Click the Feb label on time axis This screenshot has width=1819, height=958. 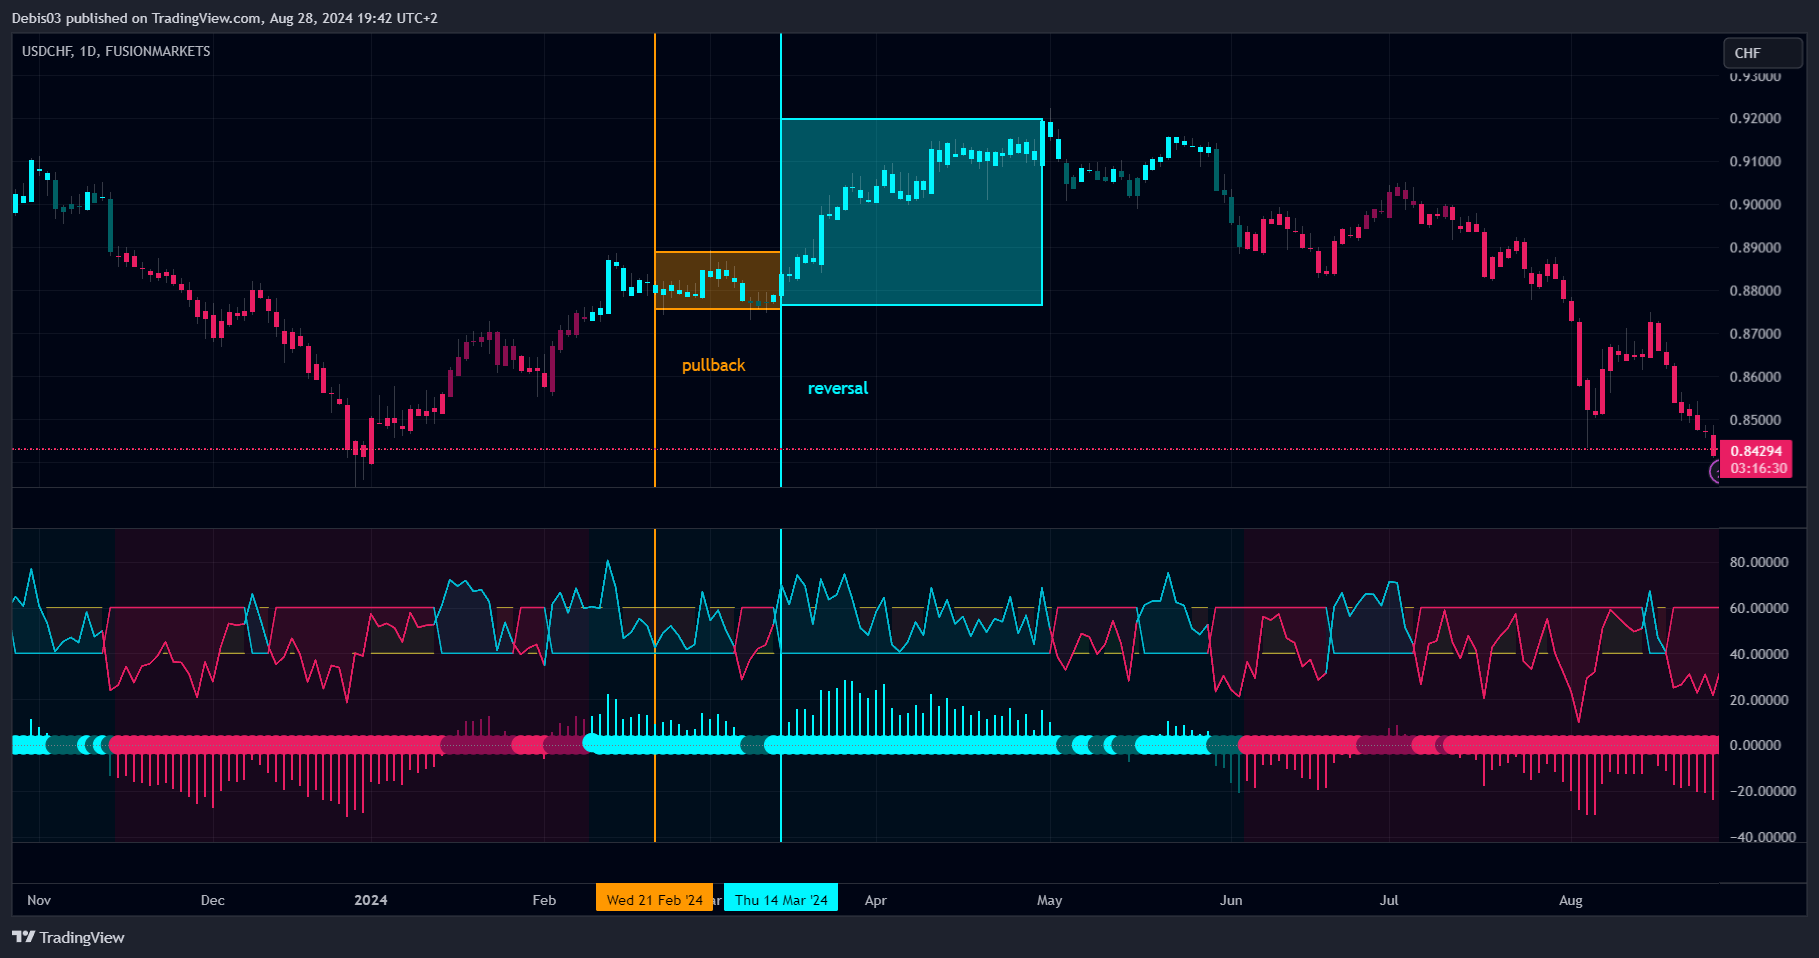tap(544, 900)
